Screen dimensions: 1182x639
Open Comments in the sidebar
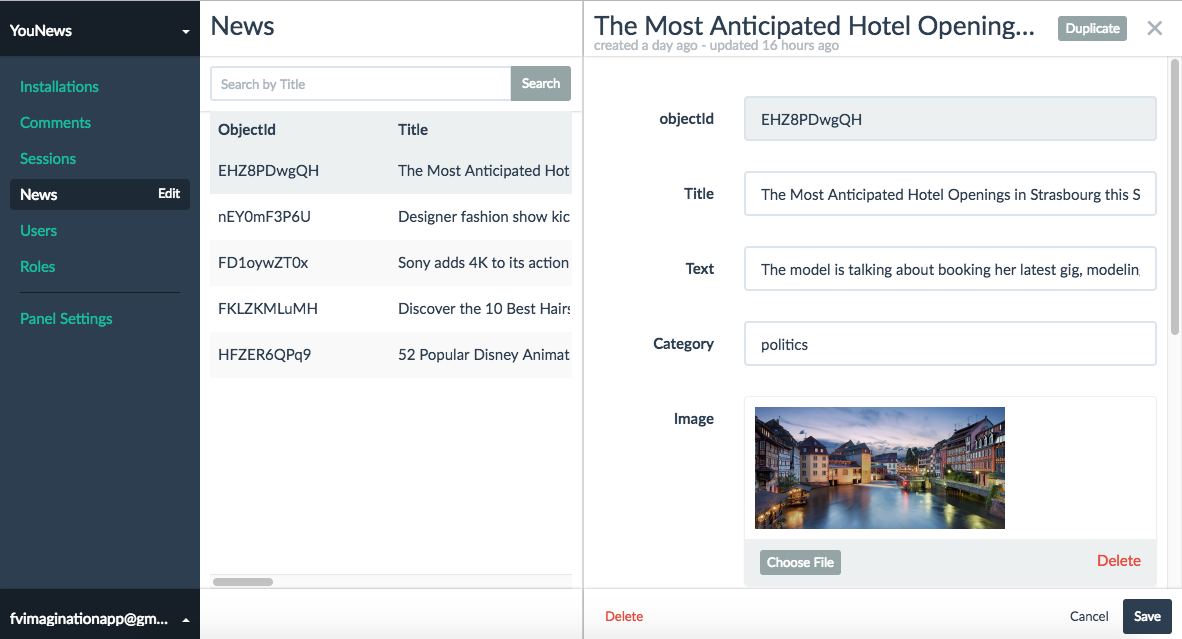coord(55,123)
